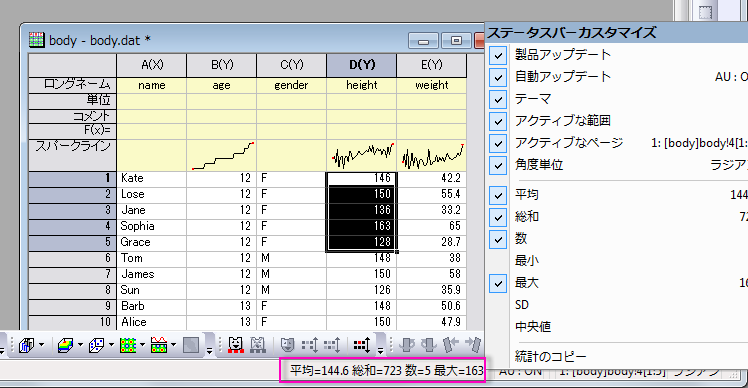Viewport: 748px width, 388px height.
Task: Click height cell 148 in Tom's row
Action: click(x=362, y=258)
